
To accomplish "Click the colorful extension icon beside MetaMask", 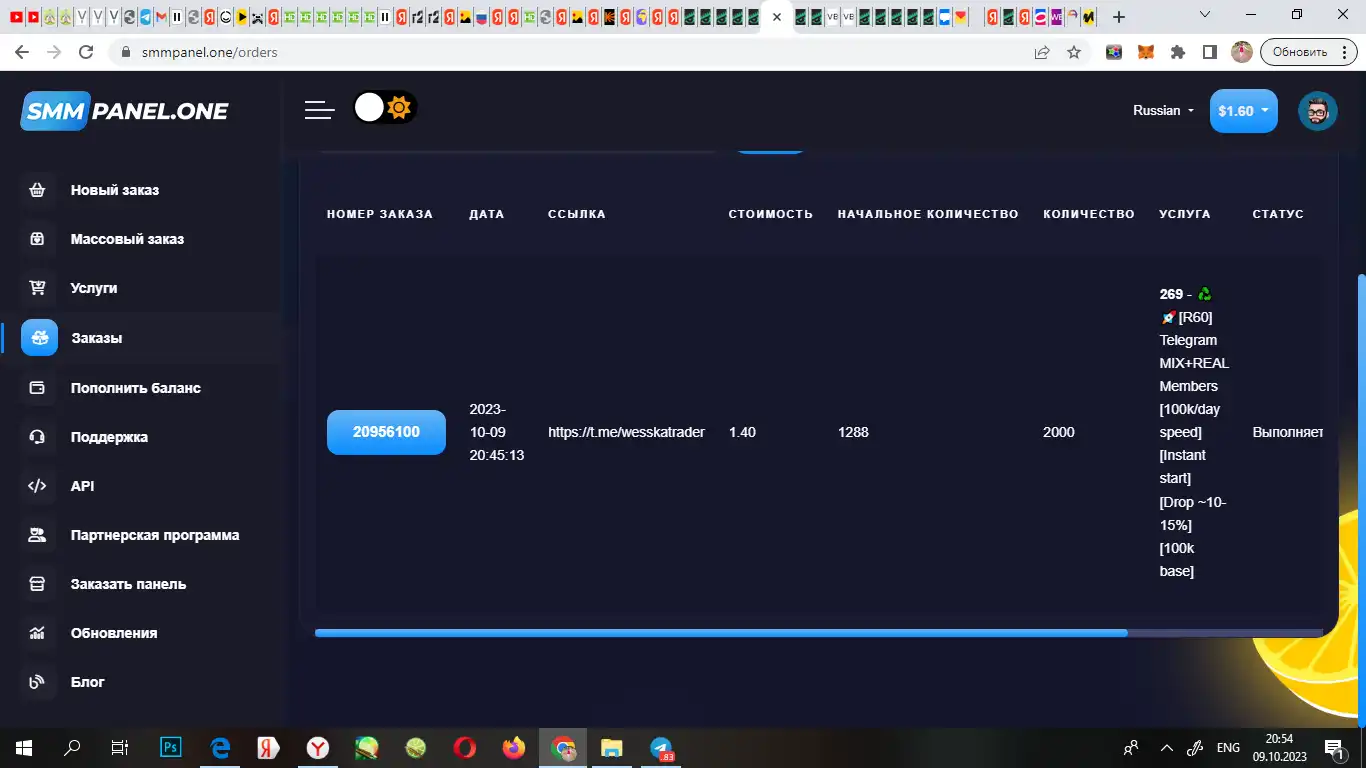I will (1114, 52).
